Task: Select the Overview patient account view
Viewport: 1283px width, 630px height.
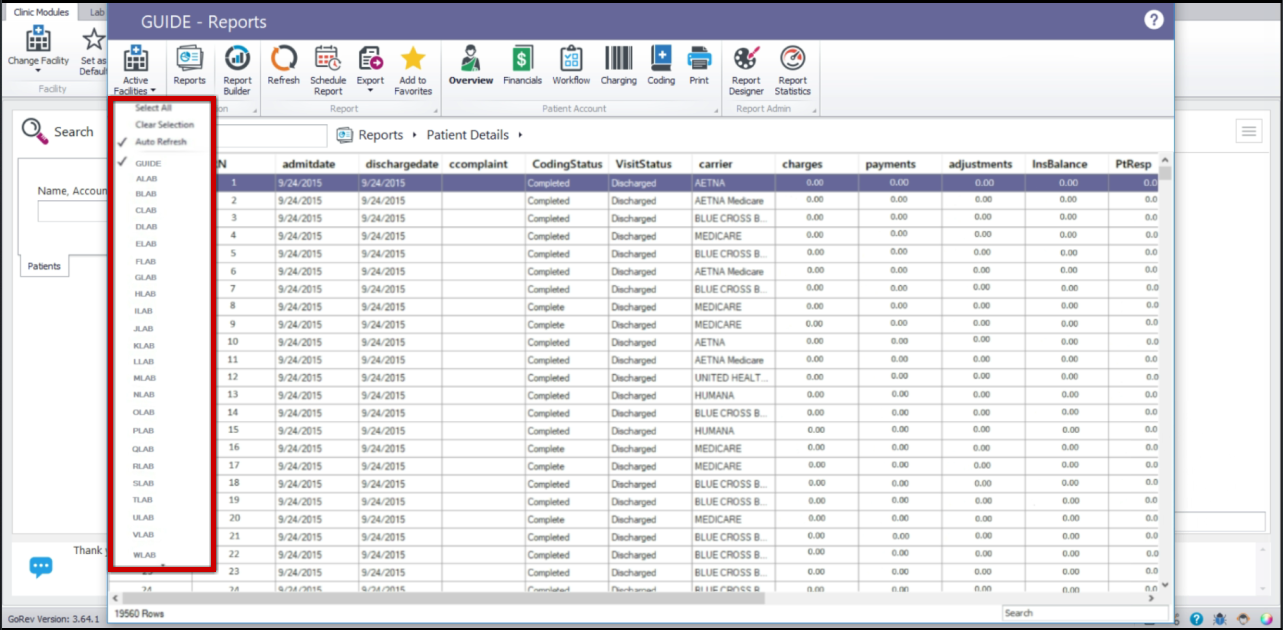Action: [x=470, y=66]
